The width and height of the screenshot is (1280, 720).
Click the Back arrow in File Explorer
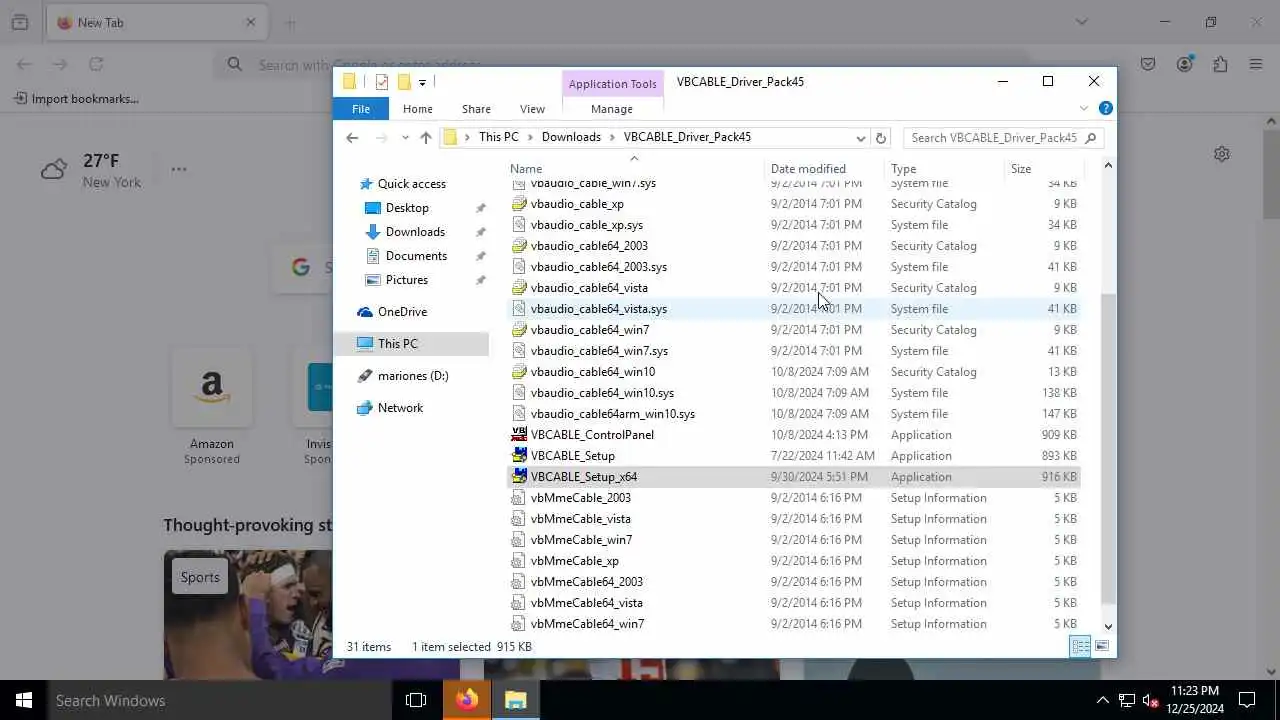coord(352,138)
